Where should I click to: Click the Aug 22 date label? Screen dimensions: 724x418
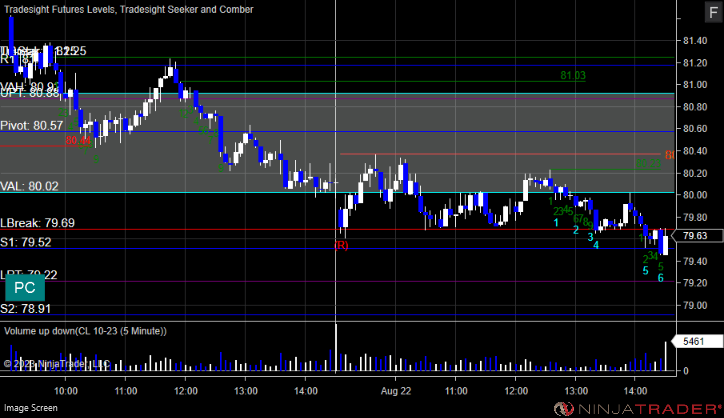coord(396,391)
